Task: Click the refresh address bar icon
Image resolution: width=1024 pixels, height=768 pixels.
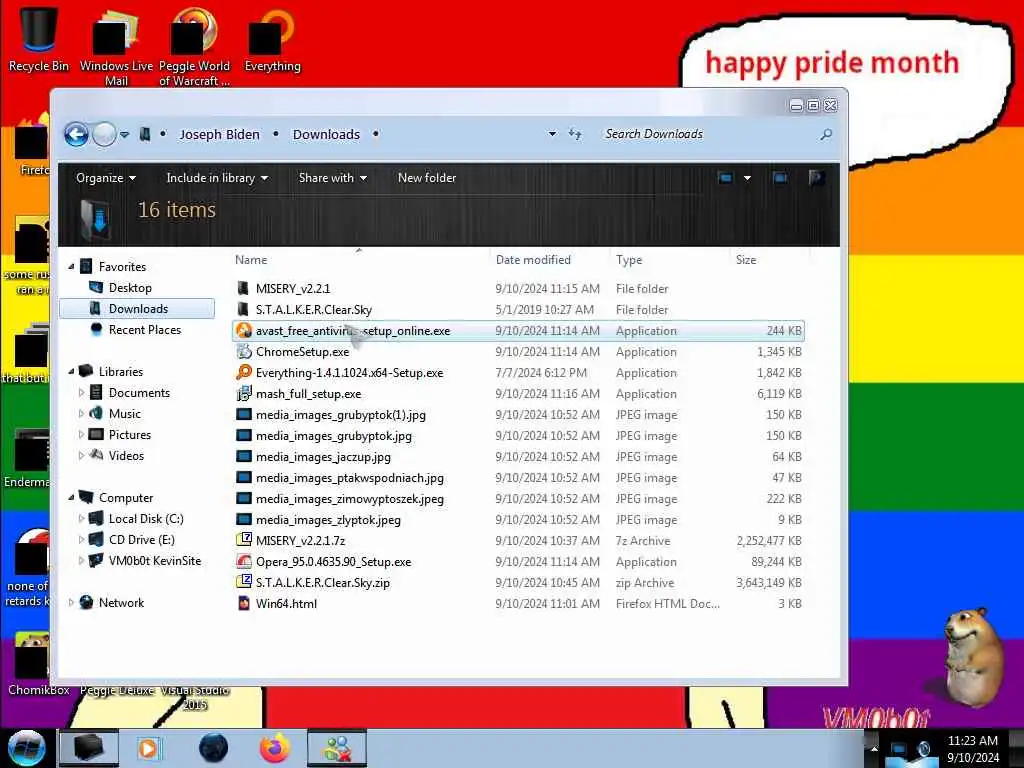Action: pyautogui.click(x=575, y=134)
